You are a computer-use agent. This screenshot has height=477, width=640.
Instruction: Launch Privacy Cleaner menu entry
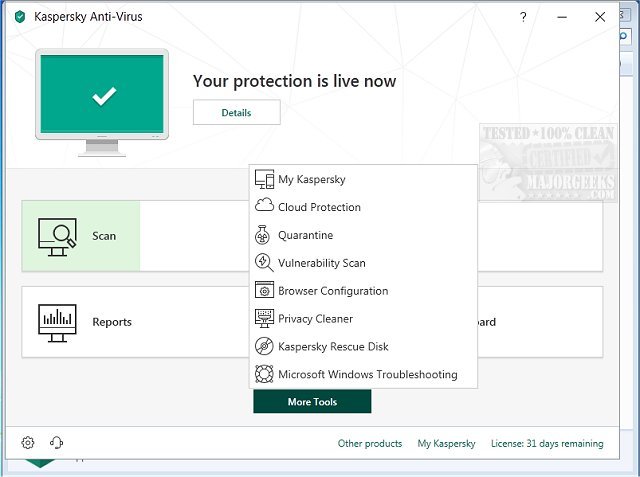tap(315, 319)
